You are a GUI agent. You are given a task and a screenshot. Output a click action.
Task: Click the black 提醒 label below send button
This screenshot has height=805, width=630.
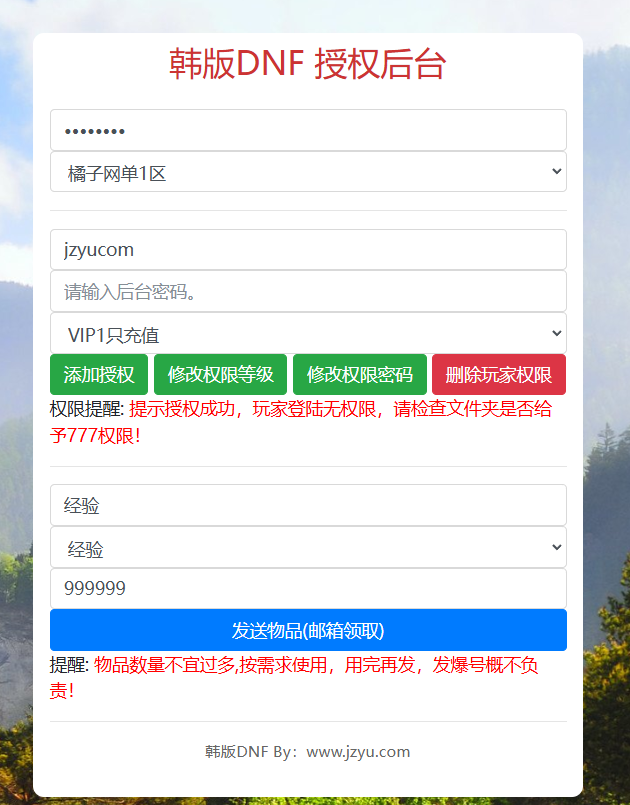(69, 666)
